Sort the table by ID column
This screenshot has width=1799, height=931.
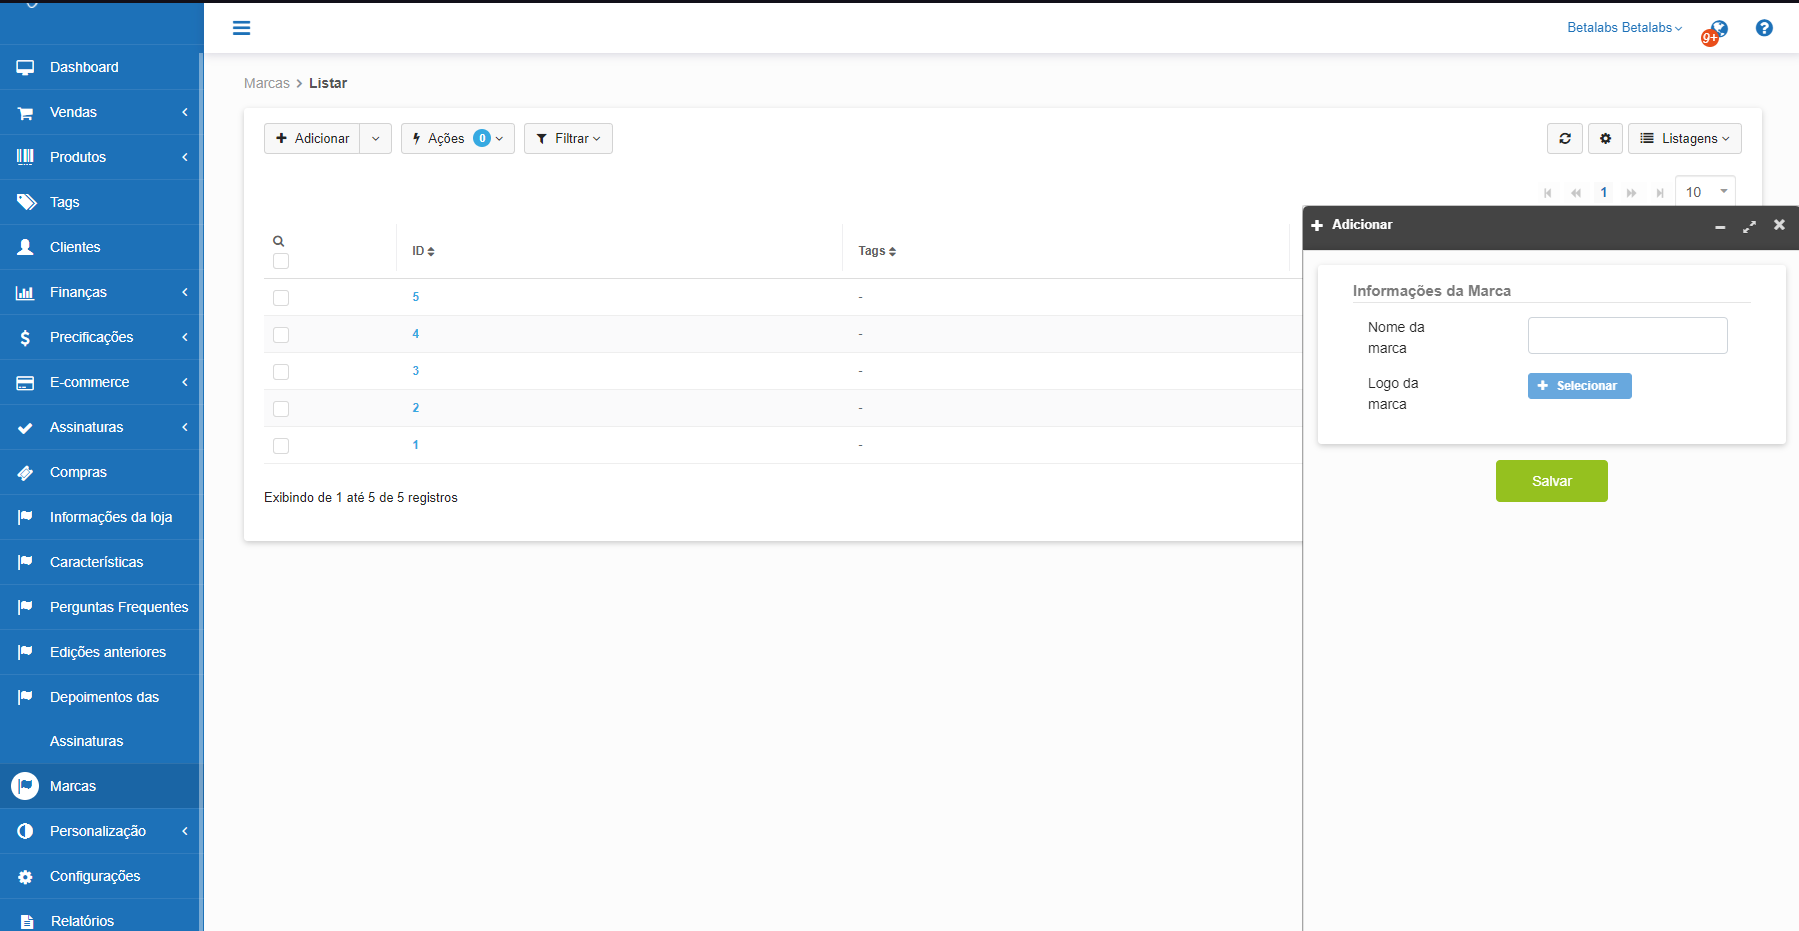[x=423, y=251]
